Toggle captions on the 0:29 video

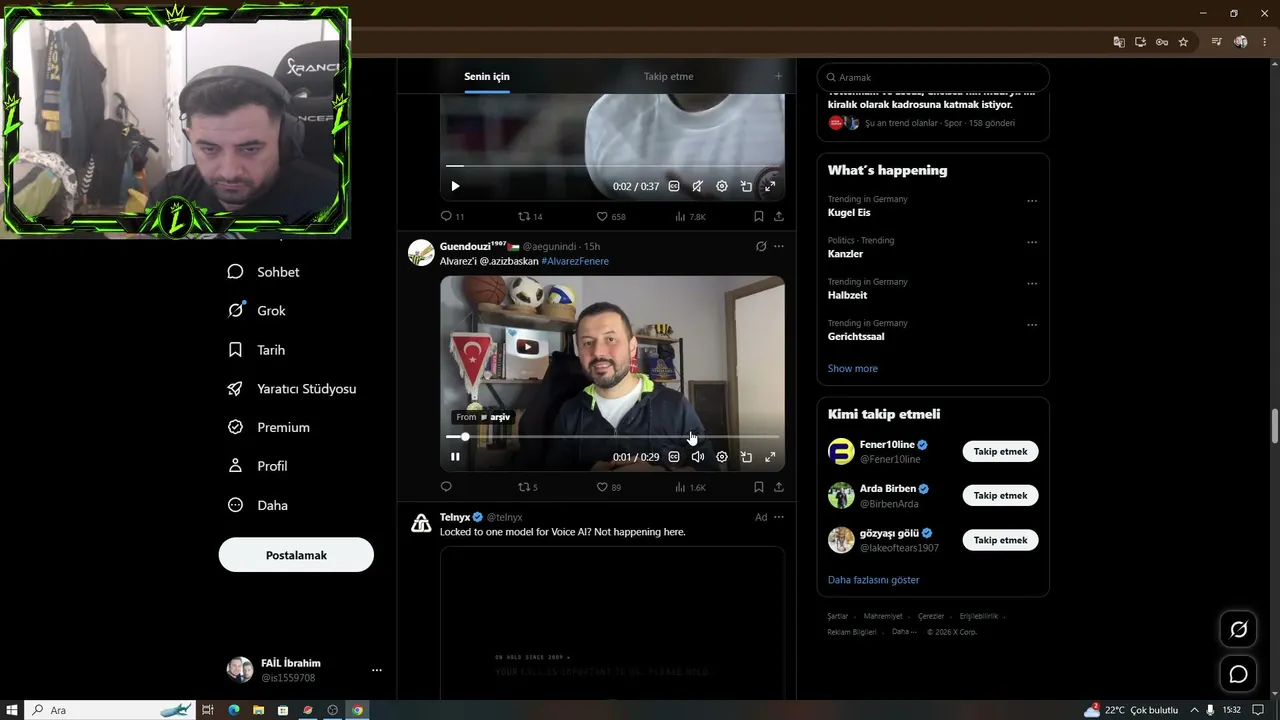[x=674, y=457]
